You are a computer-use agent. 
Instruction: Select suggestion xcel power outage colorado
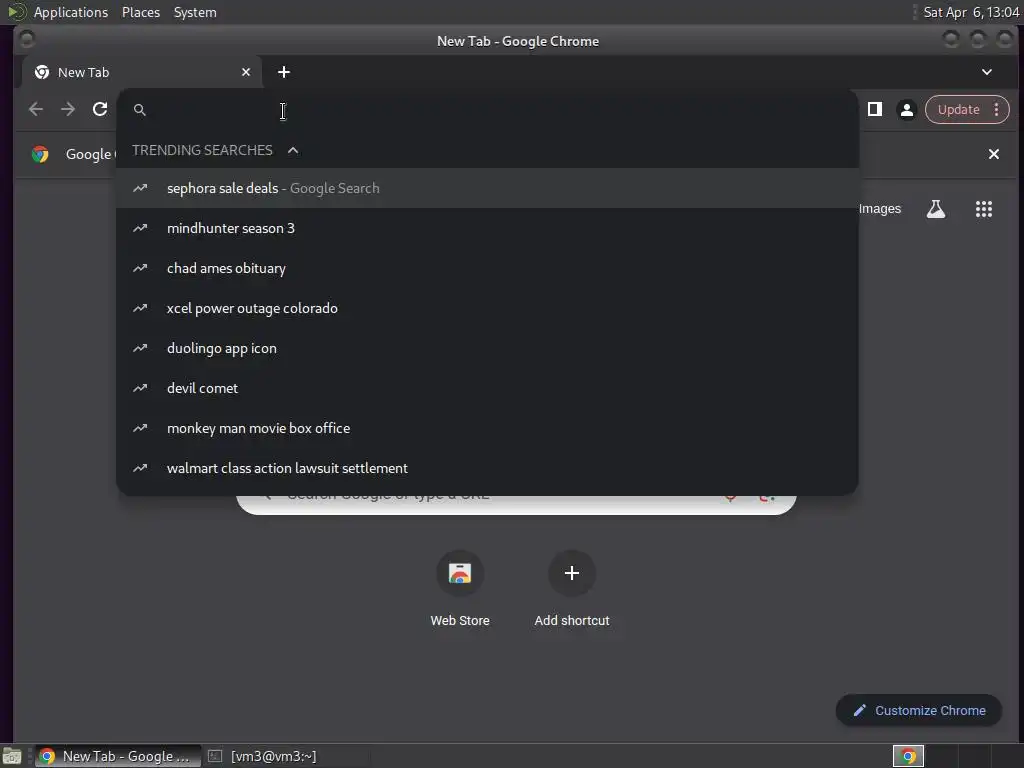click(487, 308)
